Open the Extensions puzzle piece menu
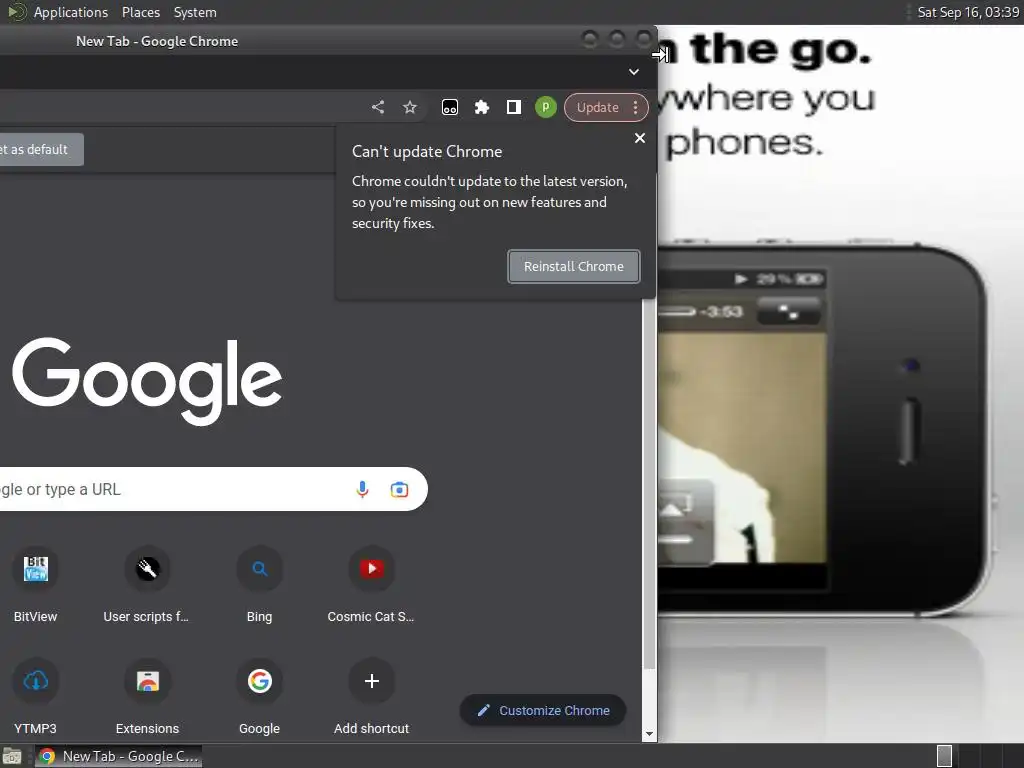Image resolution: width=1024 pixels, height=768 pixels. [482, 107]
